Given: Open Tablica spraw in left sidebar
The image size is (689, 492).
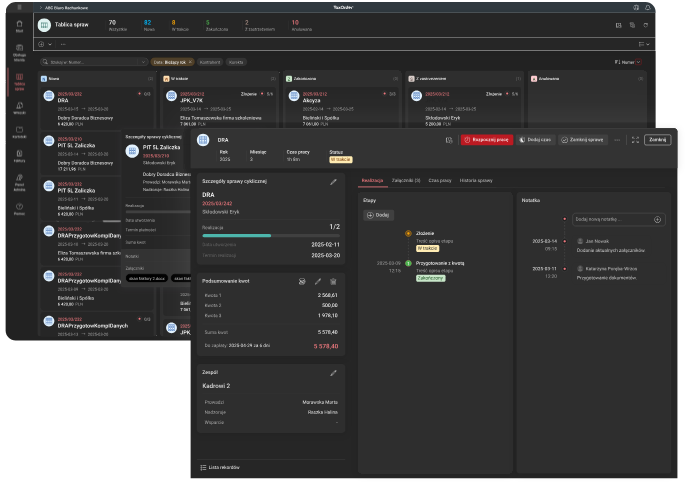Looking at the screenshot, I should pos(19,85).
